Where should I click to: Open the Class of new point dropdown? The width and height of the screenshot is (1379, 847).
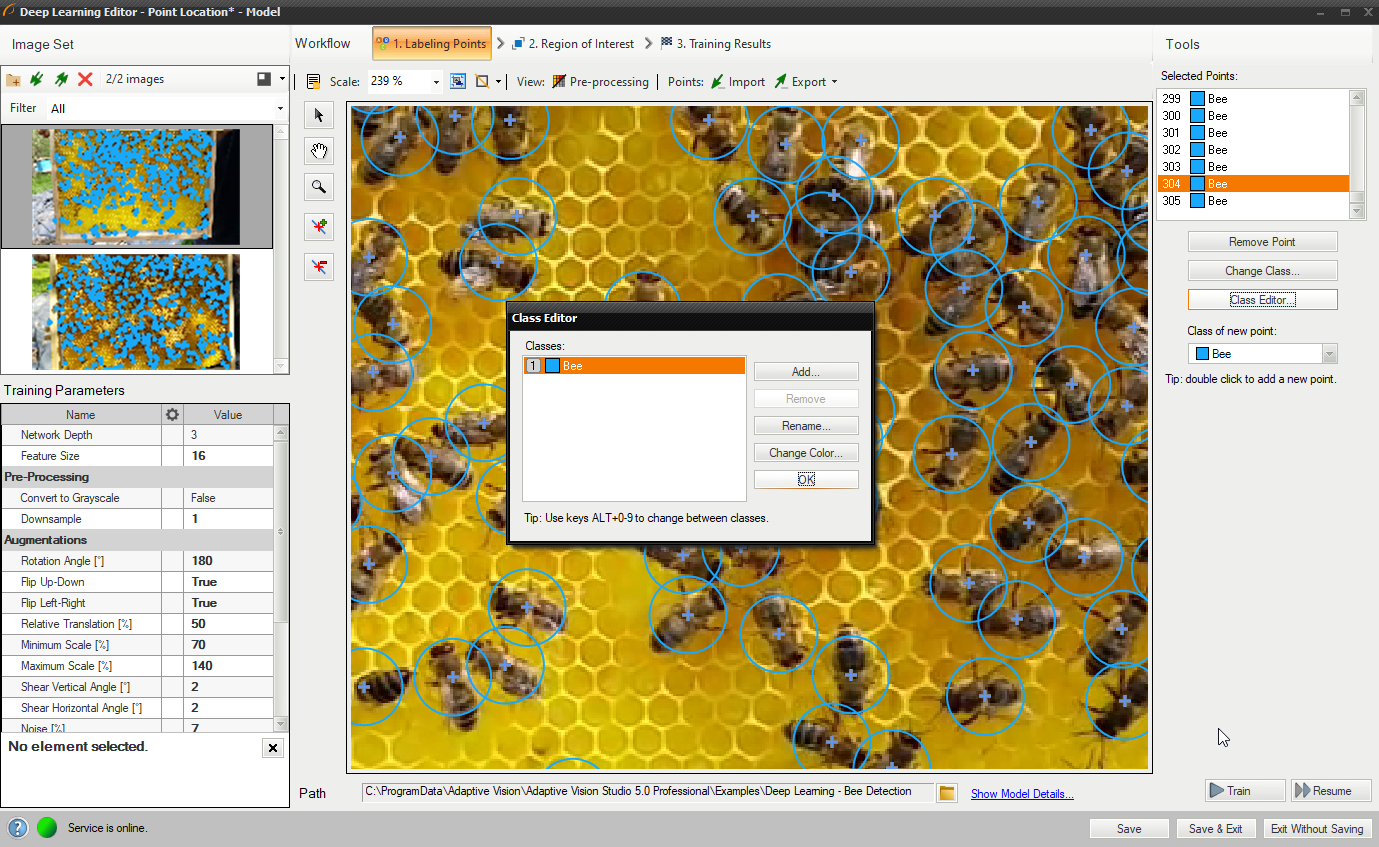pyautogui.click(x=1329, y=354)
